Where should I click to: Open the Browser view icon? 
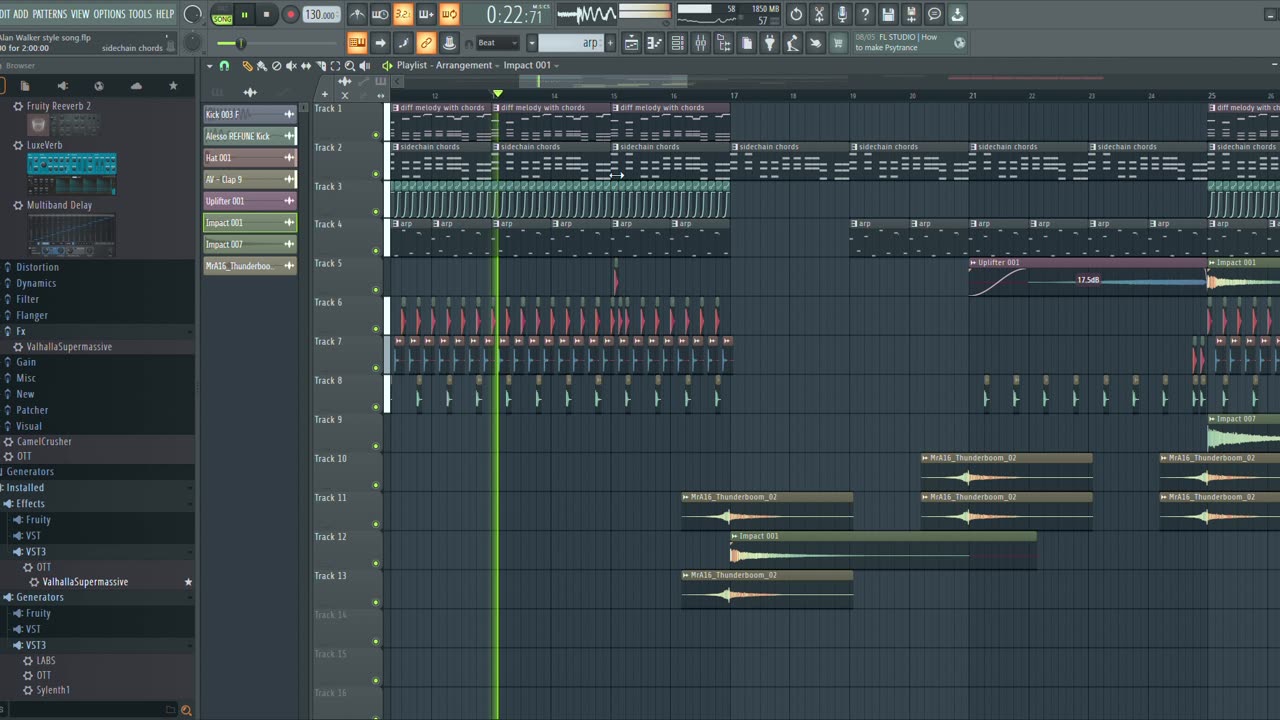click(724, 43)
